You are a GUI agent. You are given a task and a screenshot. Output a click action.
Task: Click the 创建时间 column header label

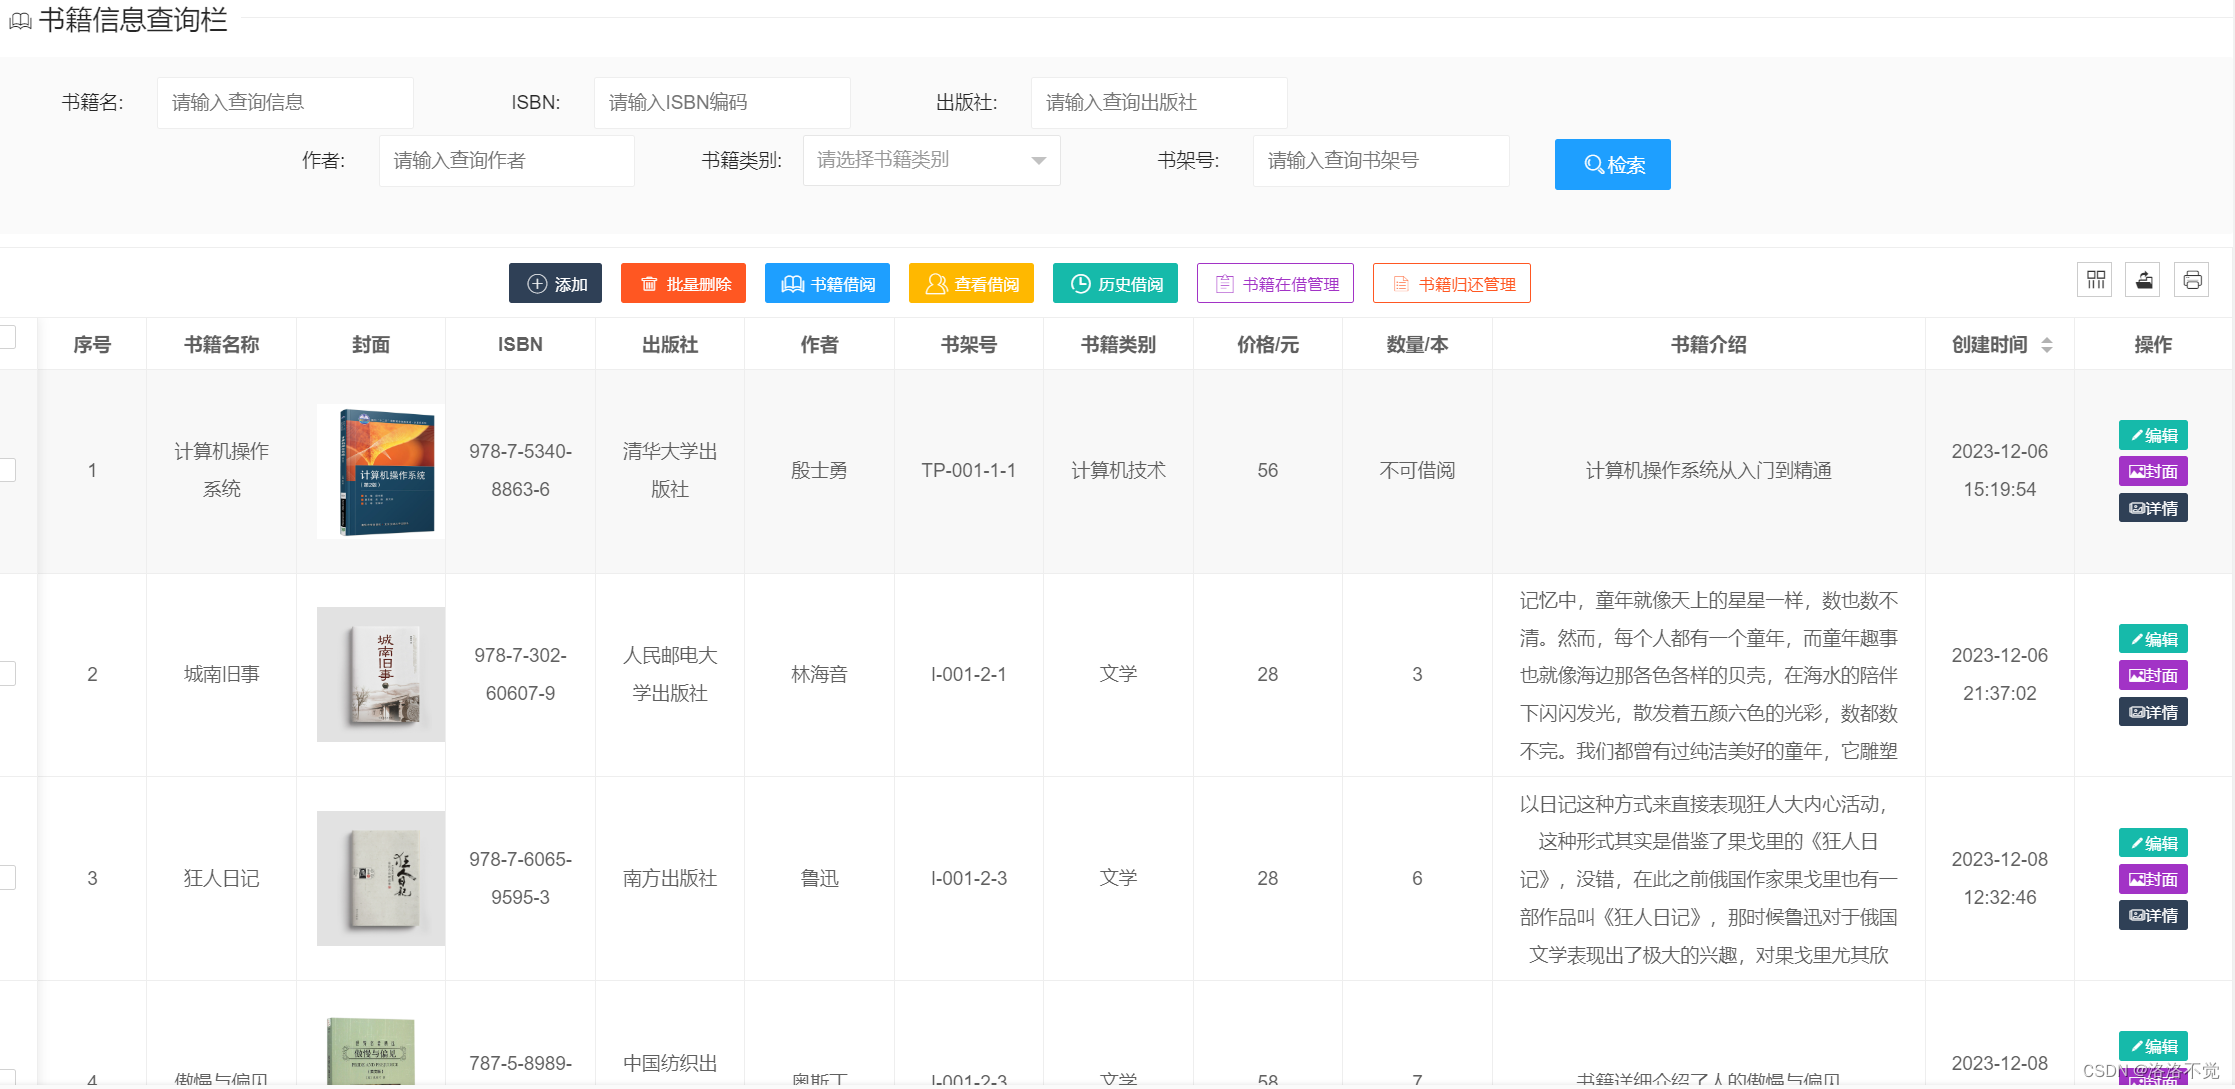[1989, 344]
